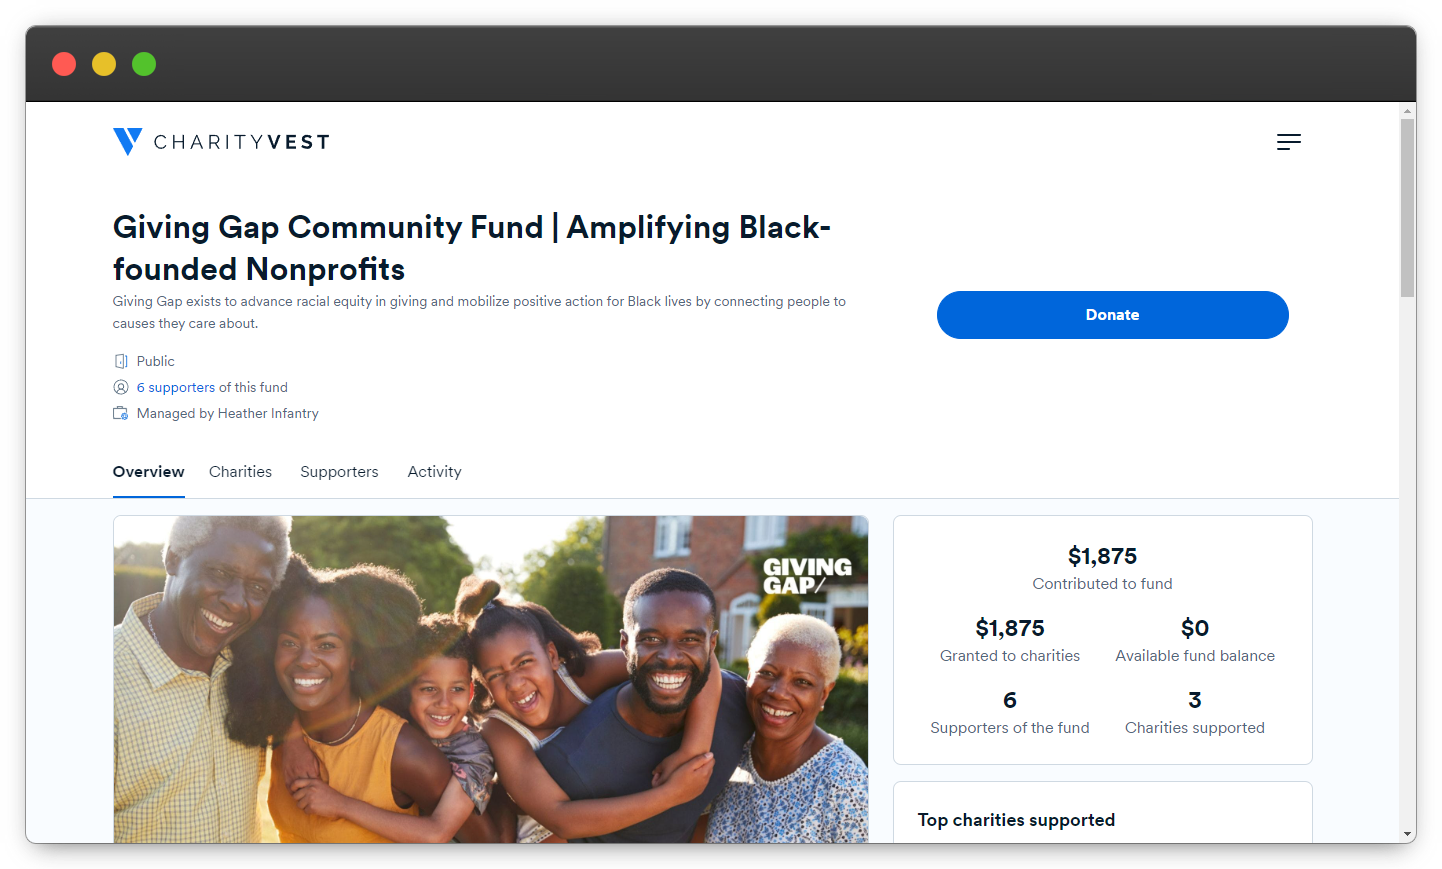
Task: Click the green window maximize dot
Action: tap(144, 64)
